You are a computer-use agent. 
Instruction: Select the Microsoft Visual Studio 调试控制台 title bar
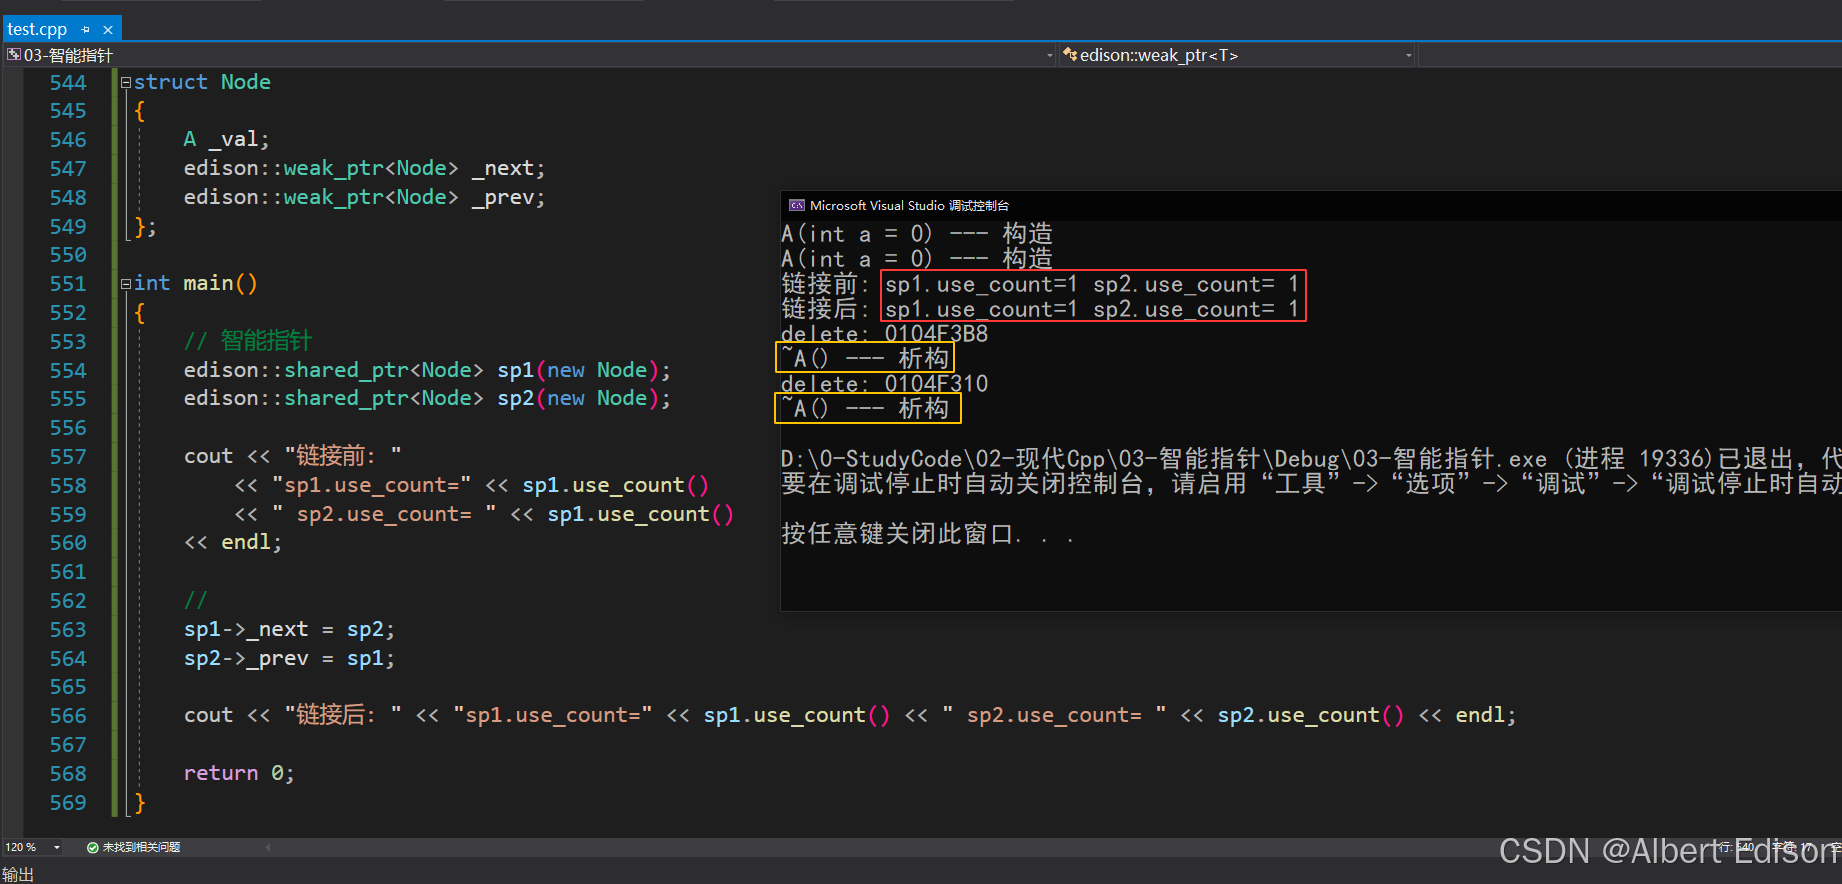tap(1311, 205)
